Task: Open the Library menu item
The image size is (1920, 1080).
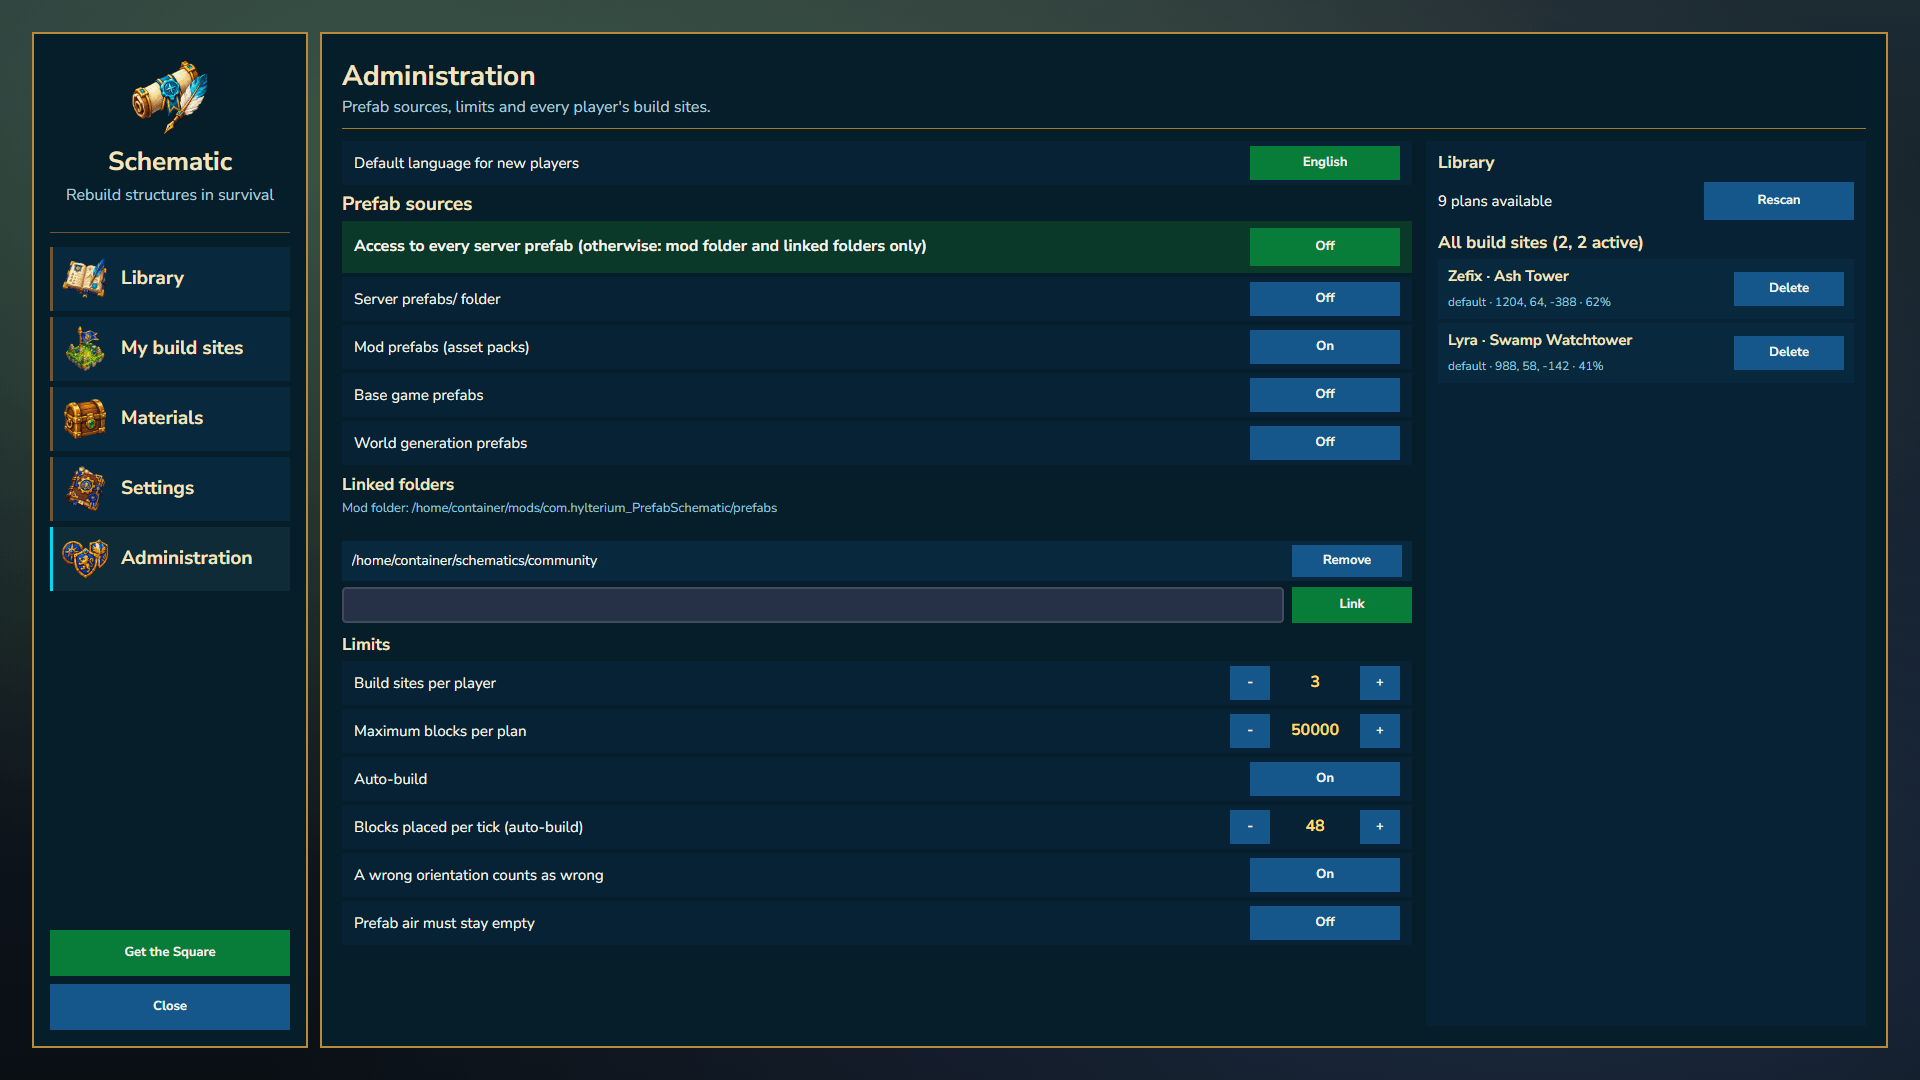Action: click(x=171, y=278)
